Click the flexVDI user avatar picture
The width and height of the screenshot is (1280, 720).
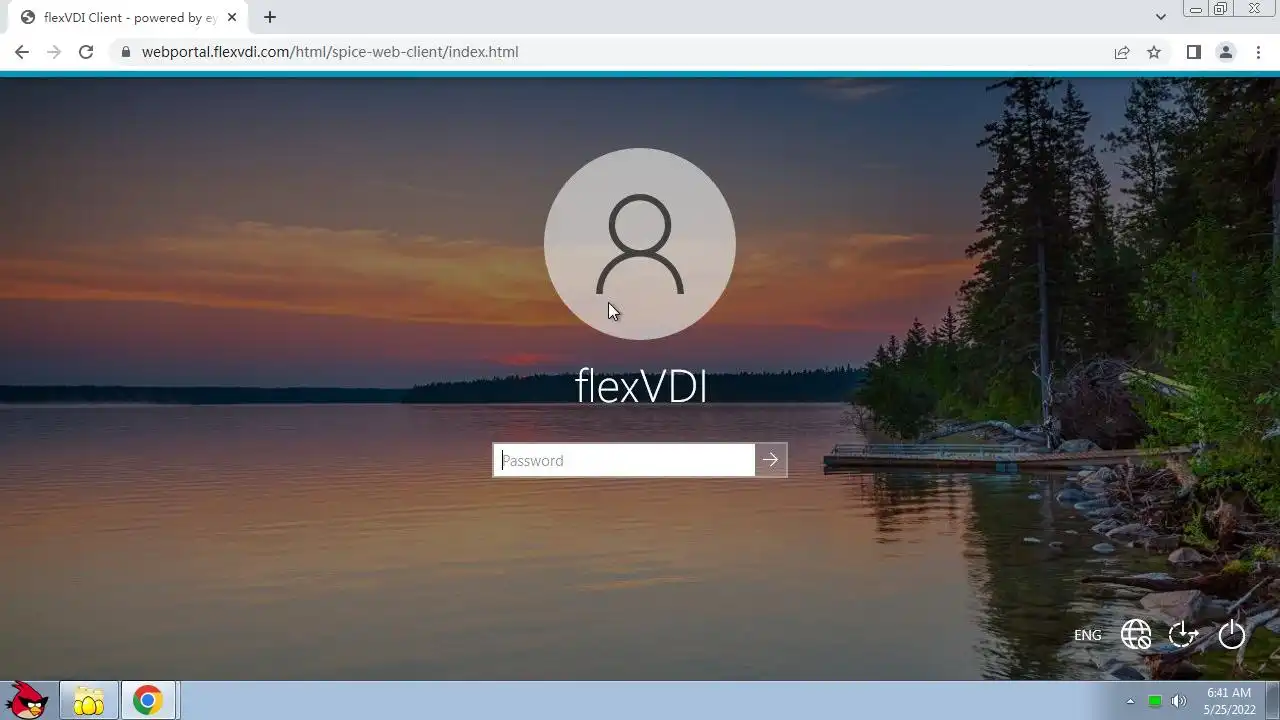coord(640,244)
